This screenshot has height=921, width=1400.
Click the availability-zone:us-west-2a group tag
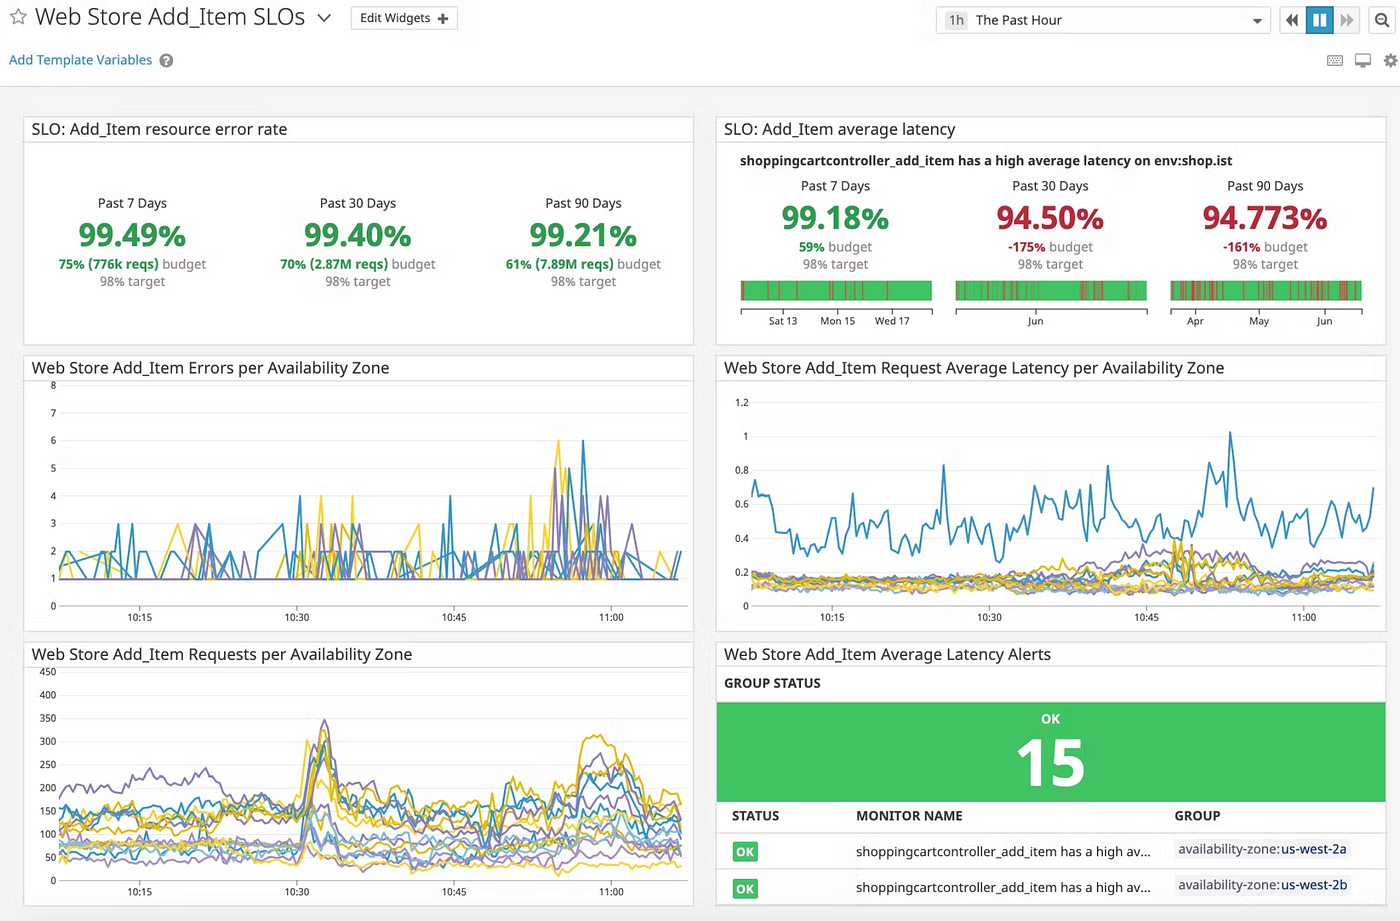[1262, 850]
